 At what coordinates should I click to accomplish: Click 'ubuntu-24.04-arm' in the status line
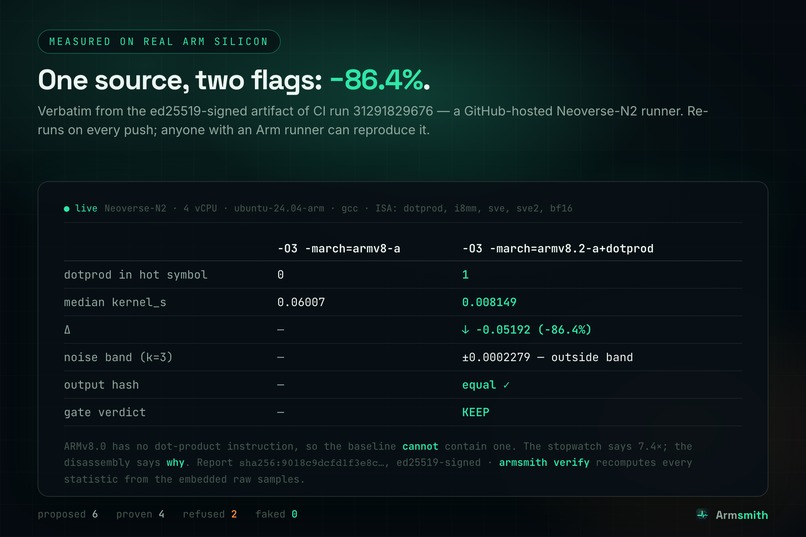tap(279, 208)
